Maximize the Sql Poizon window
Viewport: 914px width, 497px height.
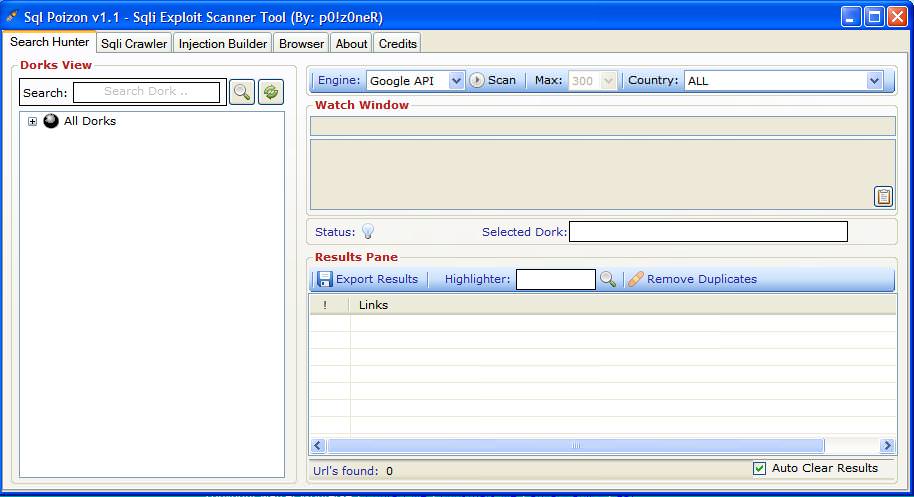coord(874,16)
